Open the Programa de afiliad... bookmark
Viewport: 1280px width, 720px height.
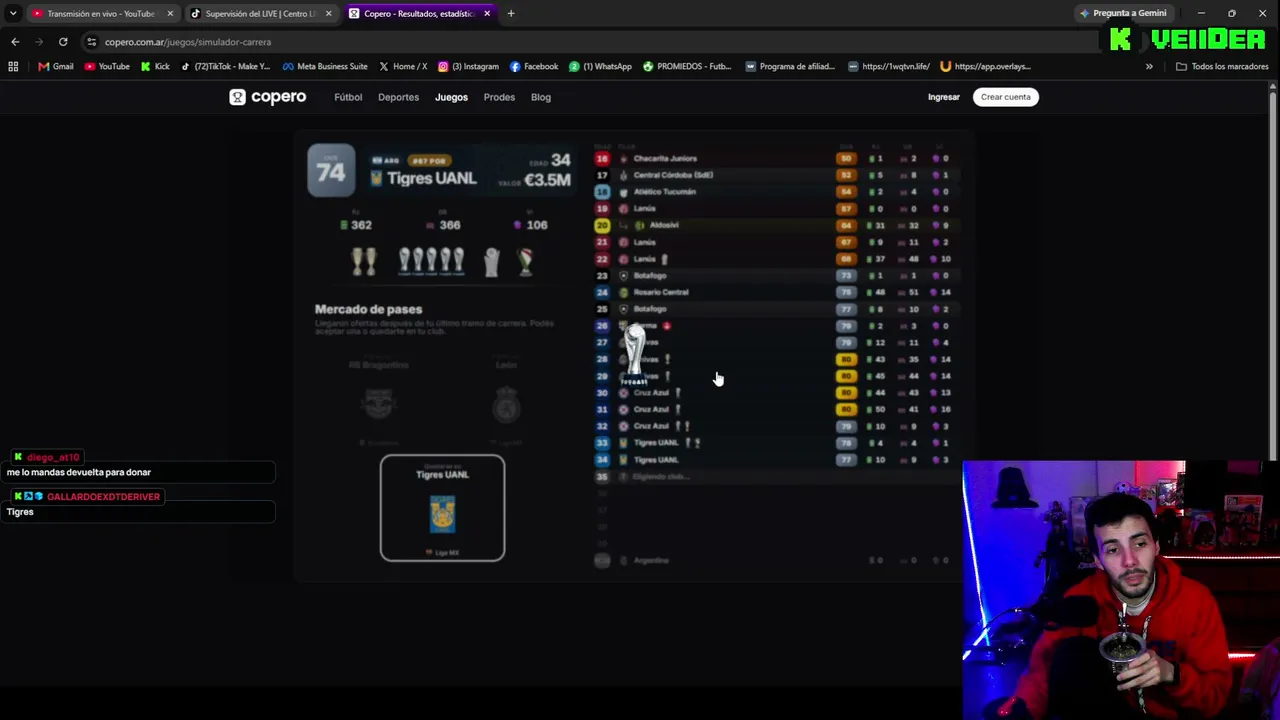coord(790,66)
